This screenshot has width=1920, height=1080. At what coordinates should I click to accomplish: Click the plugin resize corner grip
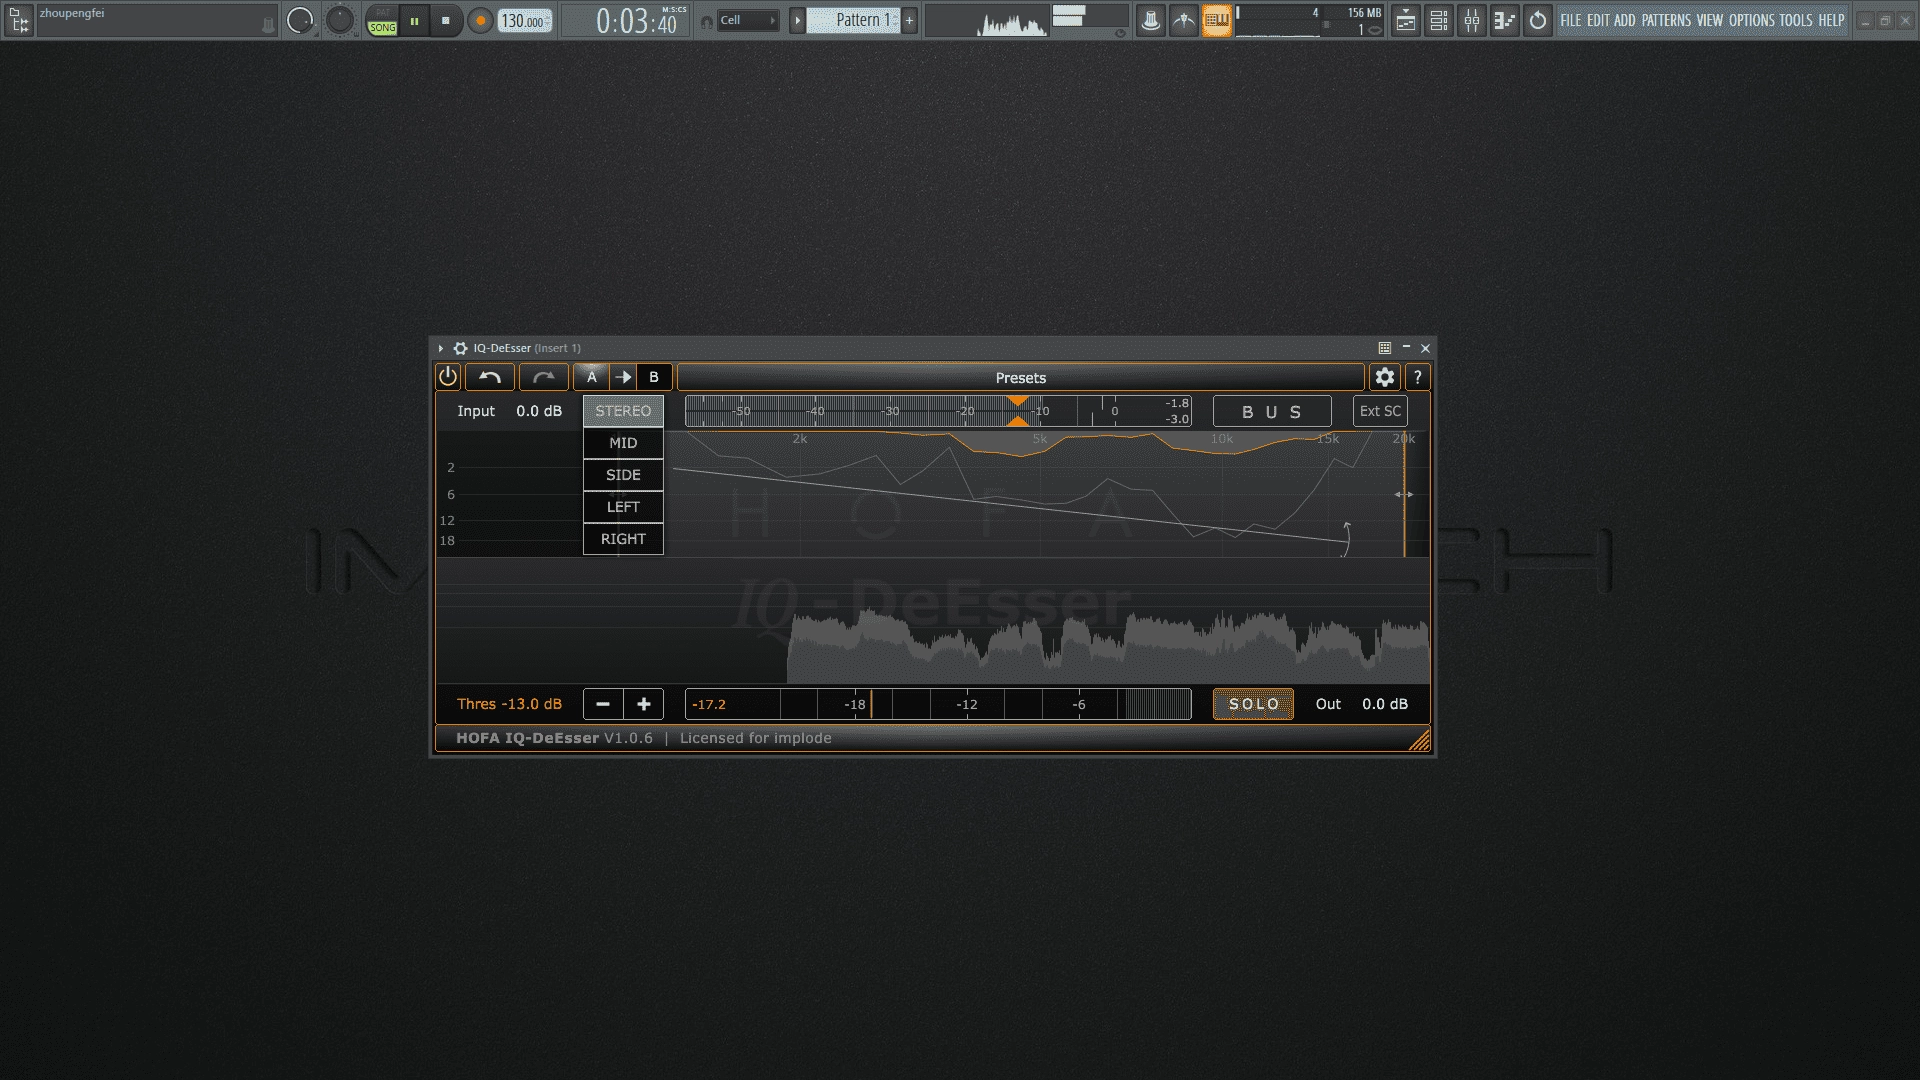(x=1420, y=740)
